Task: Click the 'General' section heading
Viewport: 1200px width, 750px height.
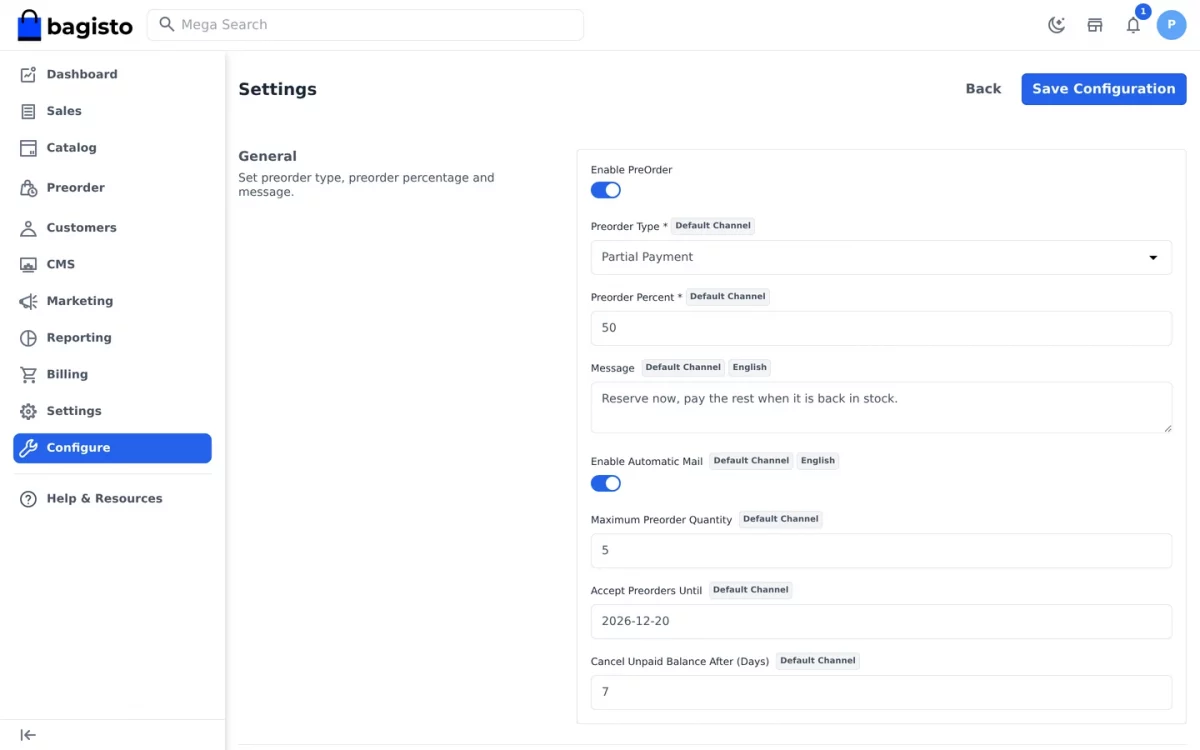Action: (268, 156)
